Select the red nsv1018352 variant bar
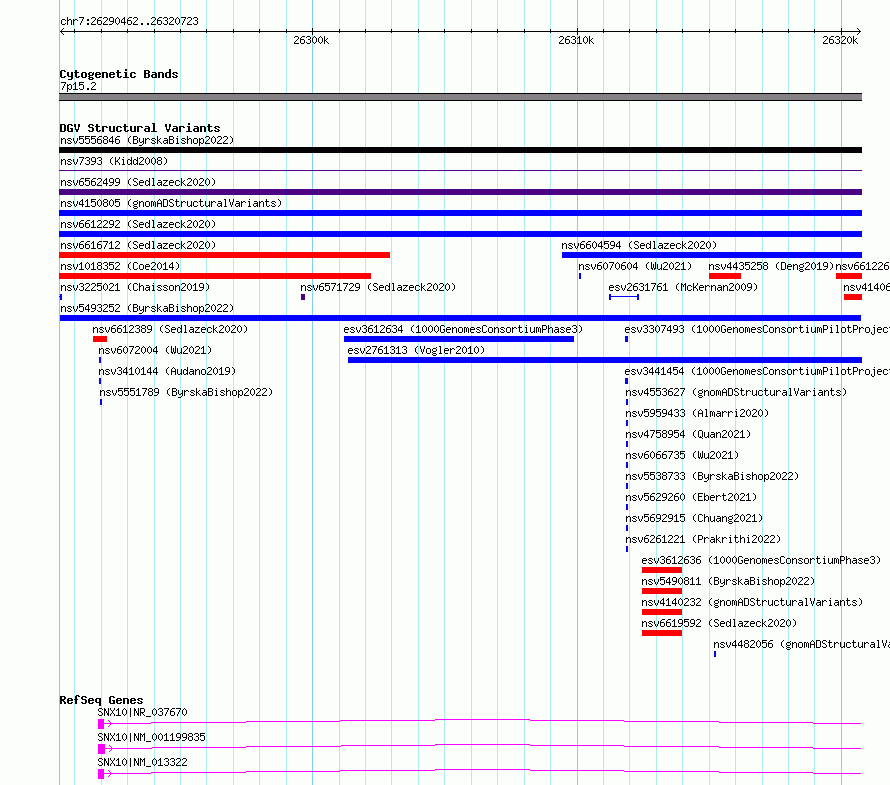This screenshot has height=785, width=890. [x=215, y=276]
